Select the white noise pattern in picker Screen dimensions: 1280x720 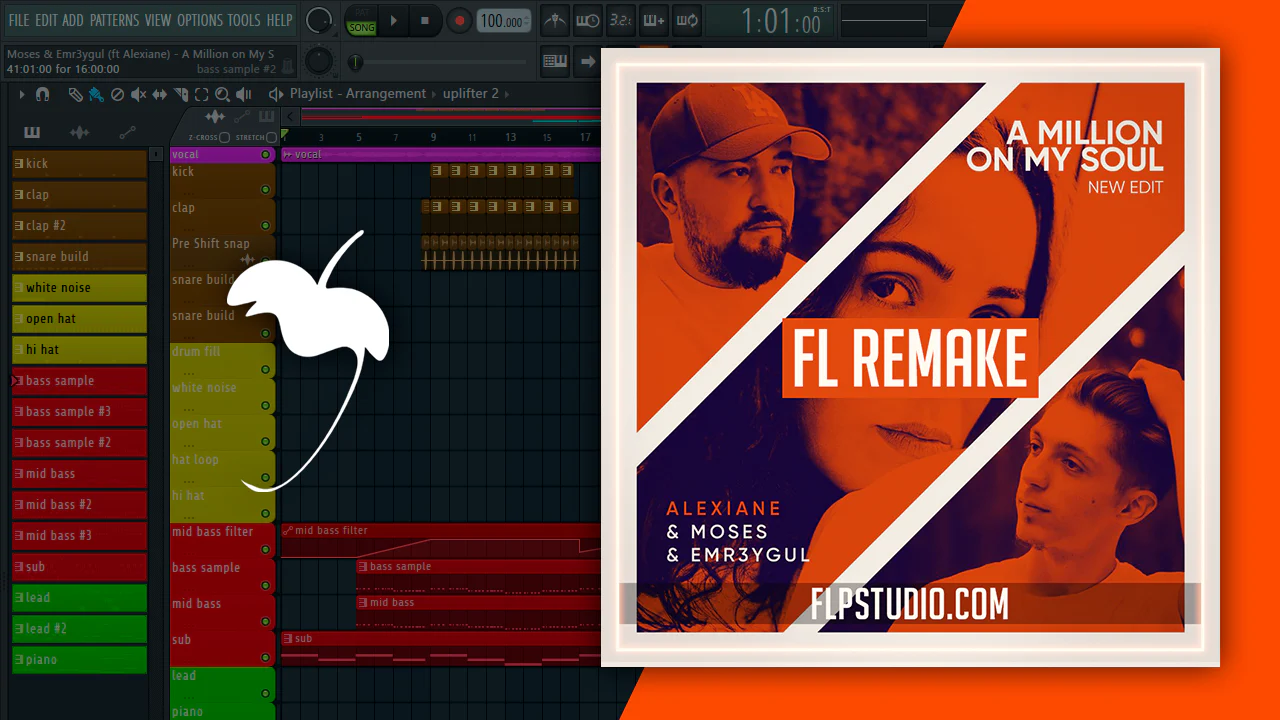click(79, 287)
